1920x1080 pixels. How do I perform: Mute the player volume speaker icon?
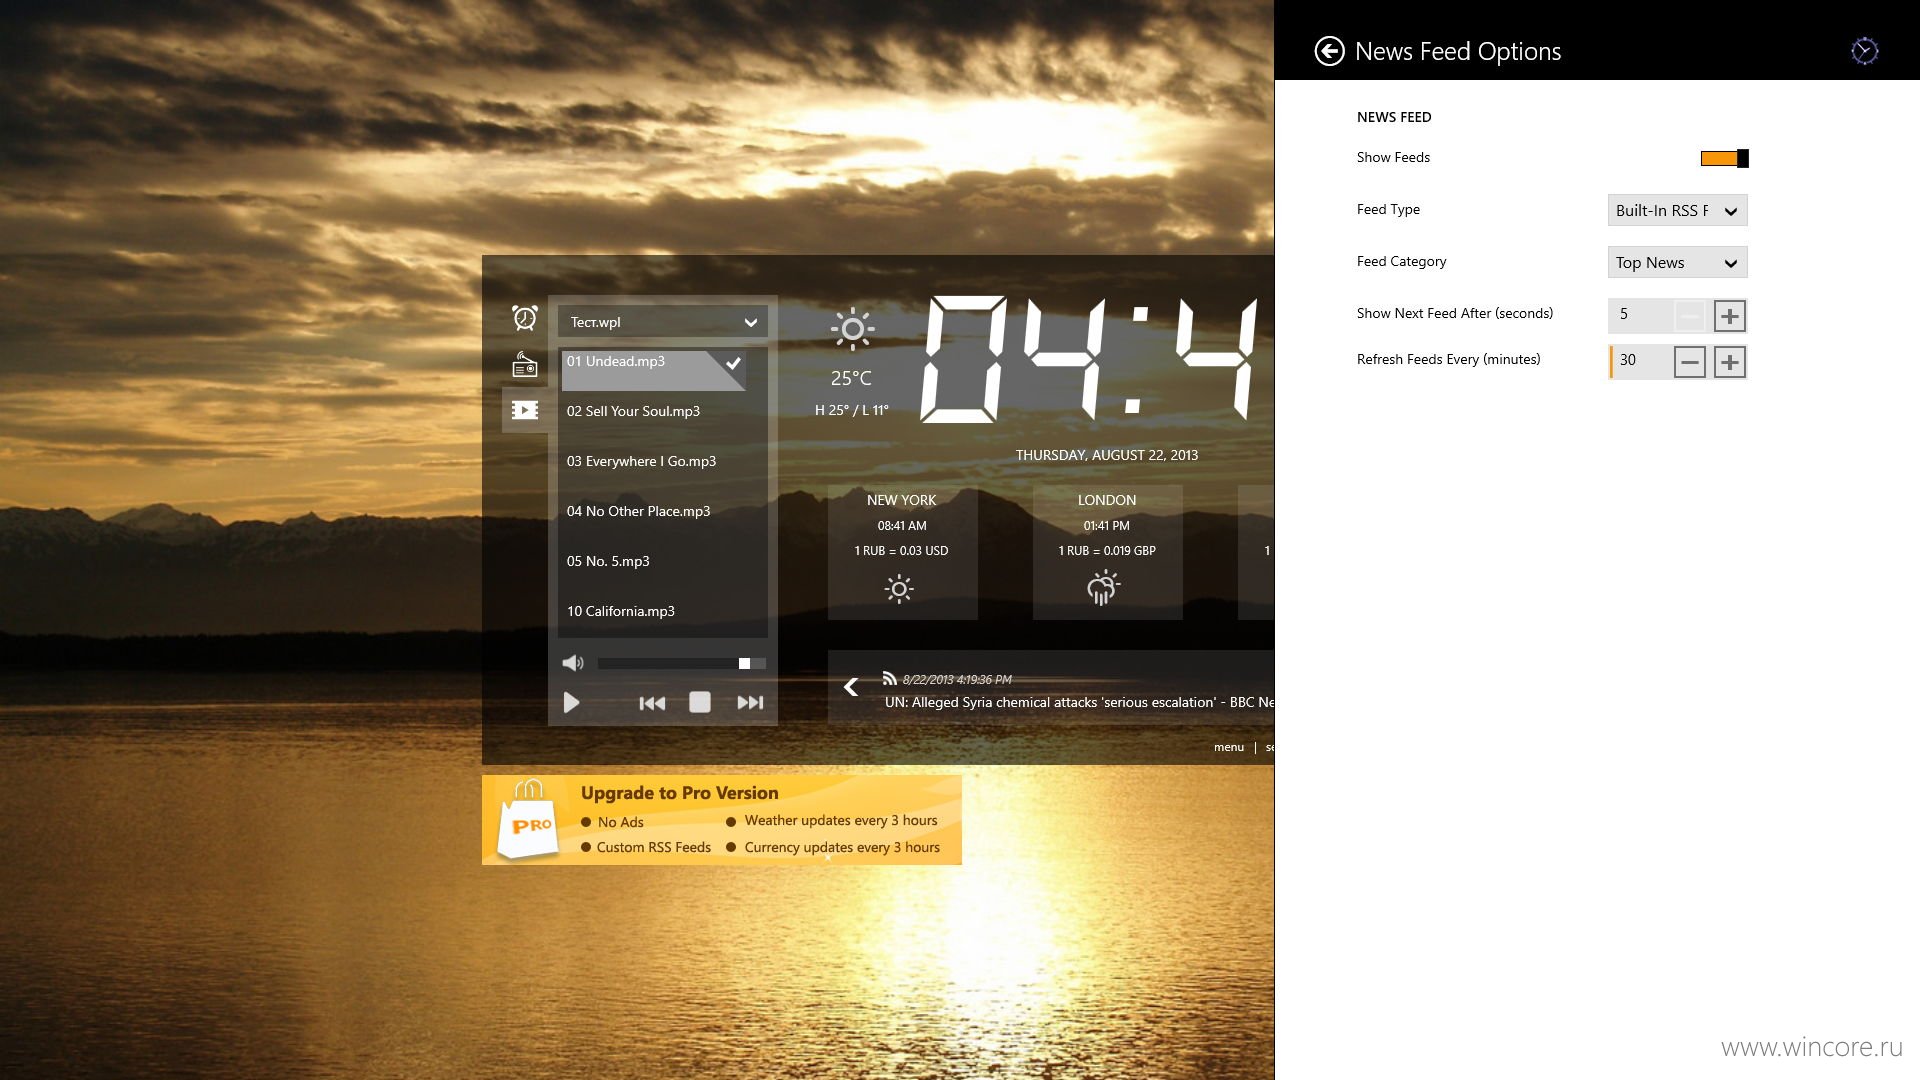[x=573, y=663]
